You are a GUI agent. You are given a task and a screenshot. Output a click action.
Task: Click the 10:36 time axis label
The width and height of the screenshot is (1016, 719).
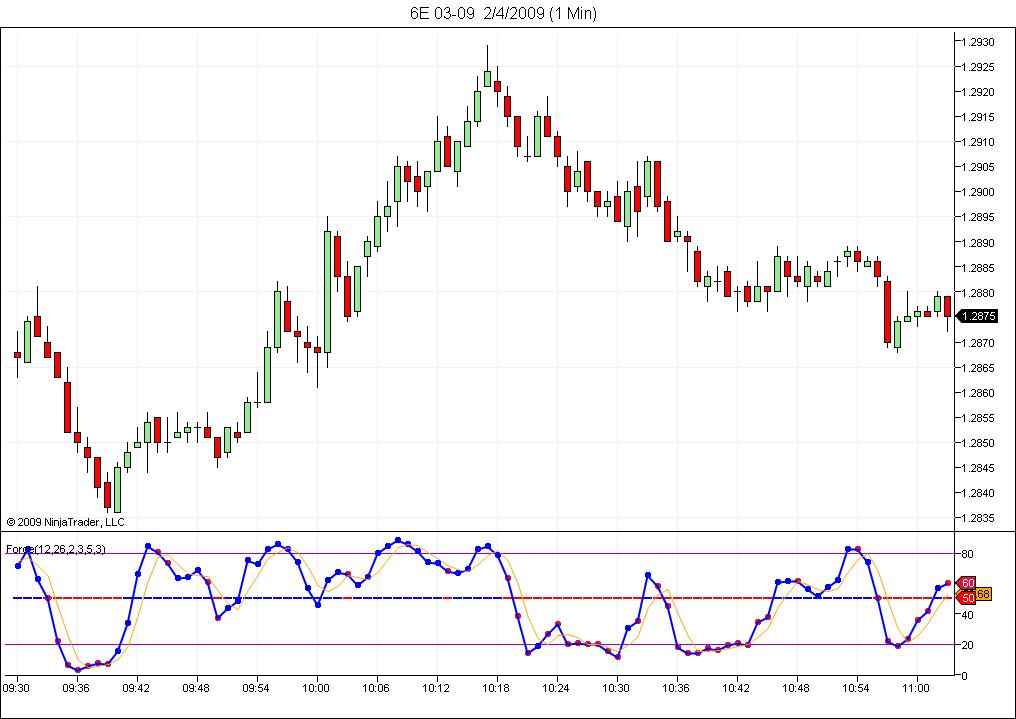[676, 689]
